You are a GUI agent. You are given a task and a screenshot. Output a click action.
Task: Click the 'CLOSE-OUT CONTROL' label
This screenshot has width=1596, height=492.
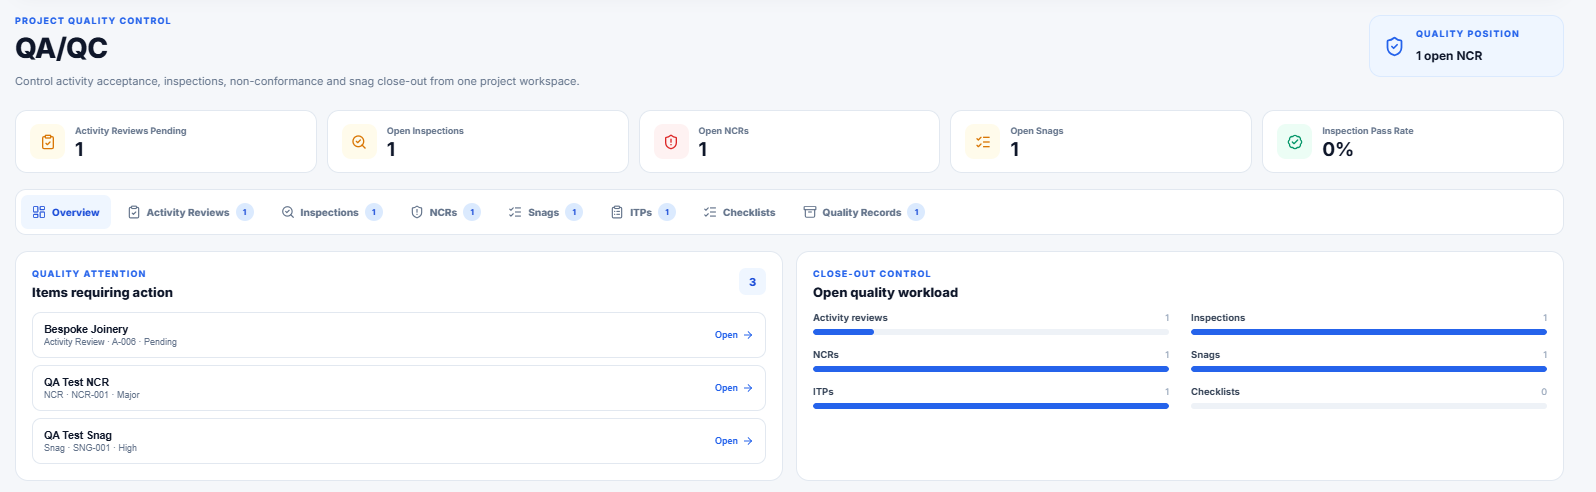pyautogui.click(x=872, y=274)
